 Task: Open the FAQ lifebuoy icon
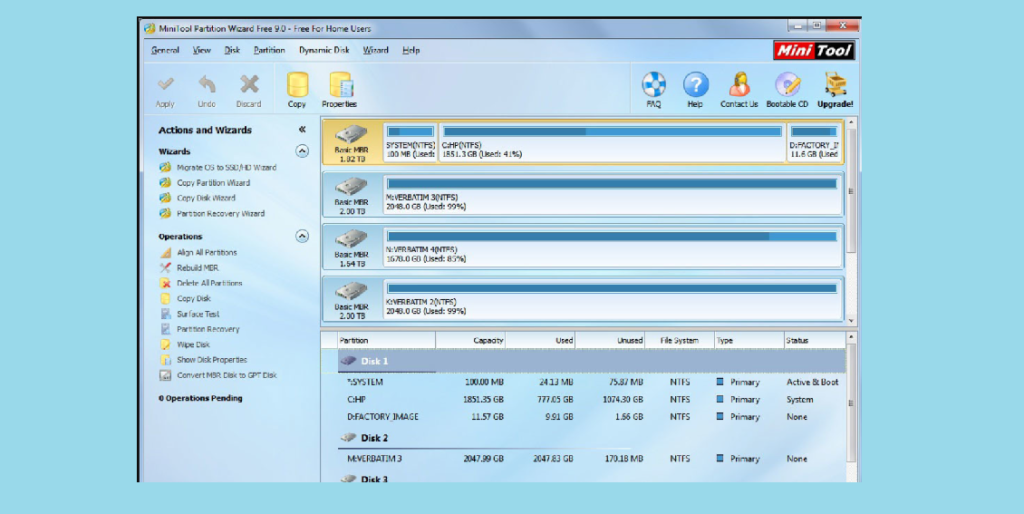pyautogui.click(x=654, y=84)
